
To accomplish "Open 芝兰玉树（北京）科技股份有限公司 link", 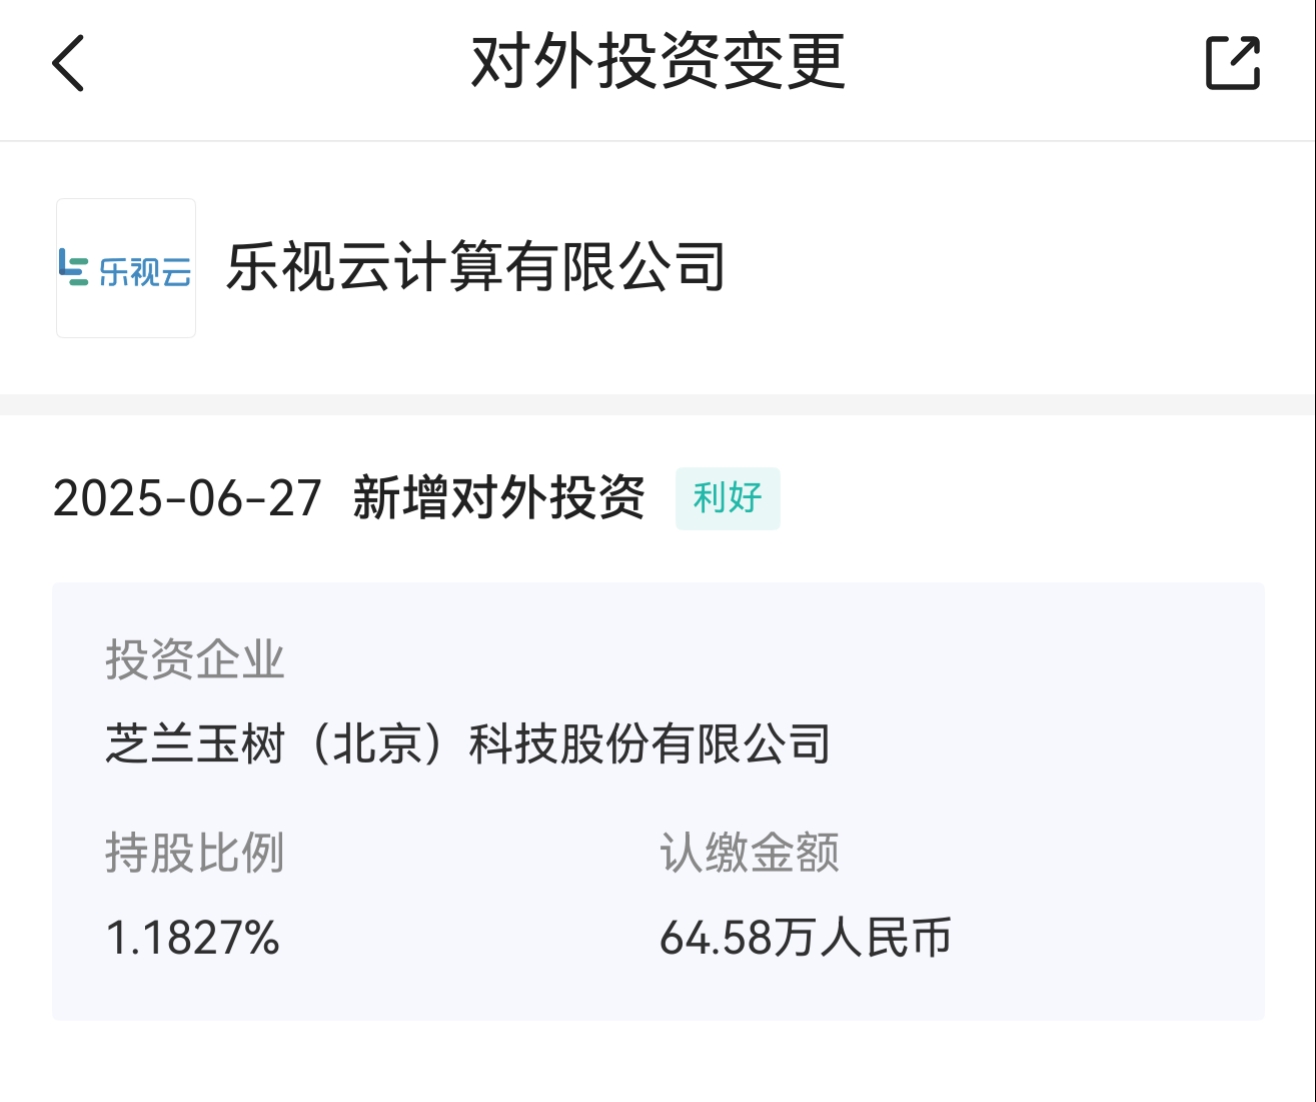I will pos(468,744).
